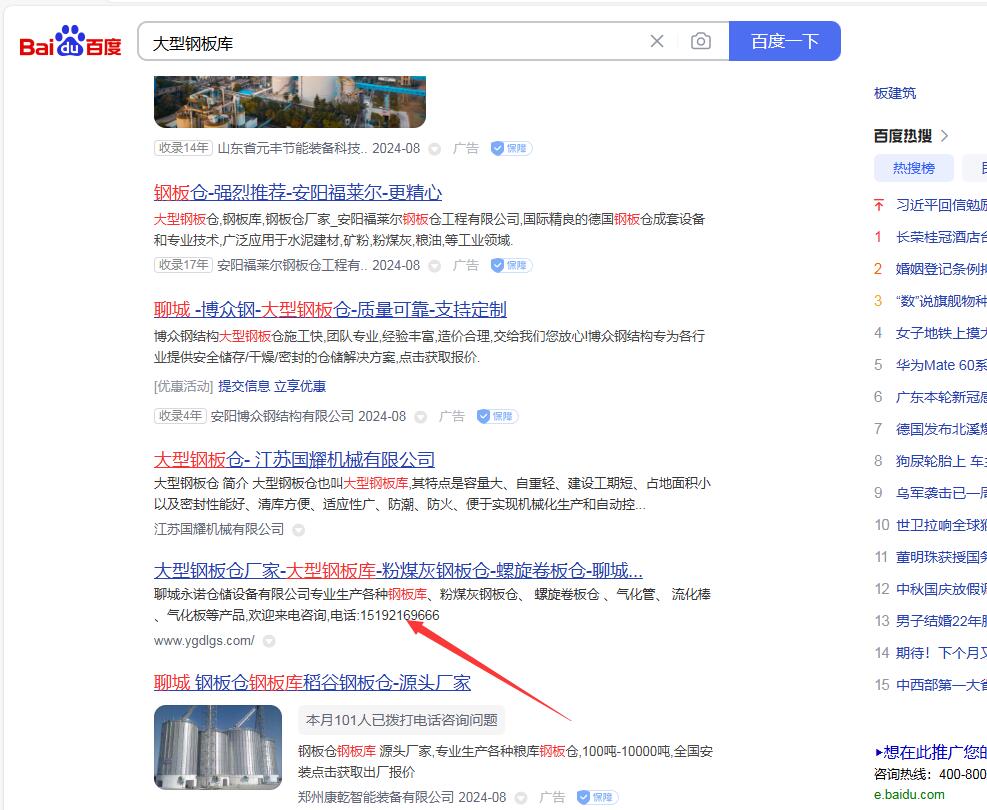This screenshot has width=987, height=810.
Task: Open result 钢板仓-强烈推荐-安阳福莱尔-更精心
Action: coord(298,193)
